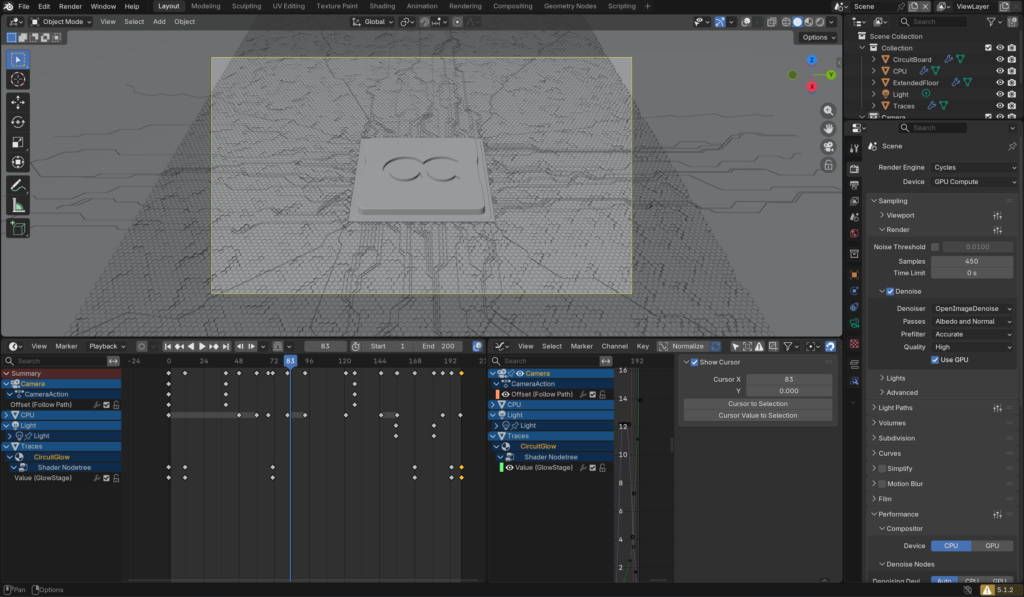1024x597 pixels.
Task: Open the timeline Playback menu
Action: click(x=107, y=346)
